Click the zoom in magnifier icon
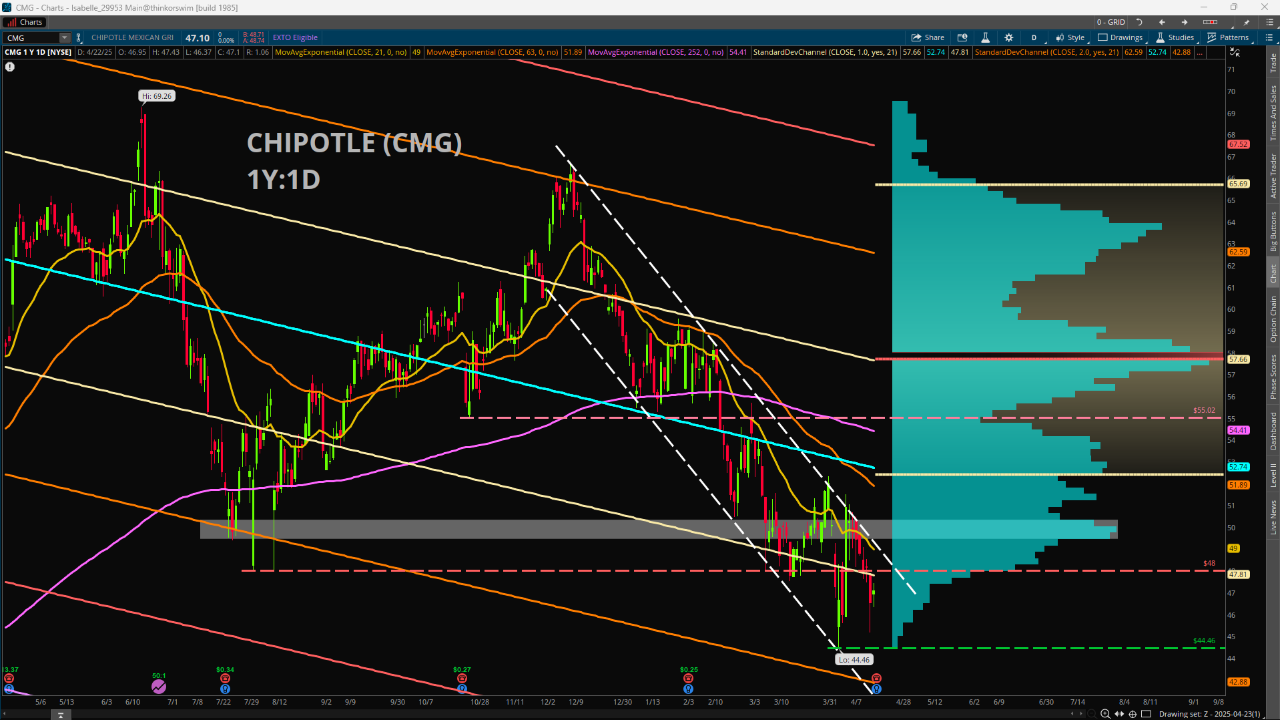1280x720 pixels. click(1104, 713)
